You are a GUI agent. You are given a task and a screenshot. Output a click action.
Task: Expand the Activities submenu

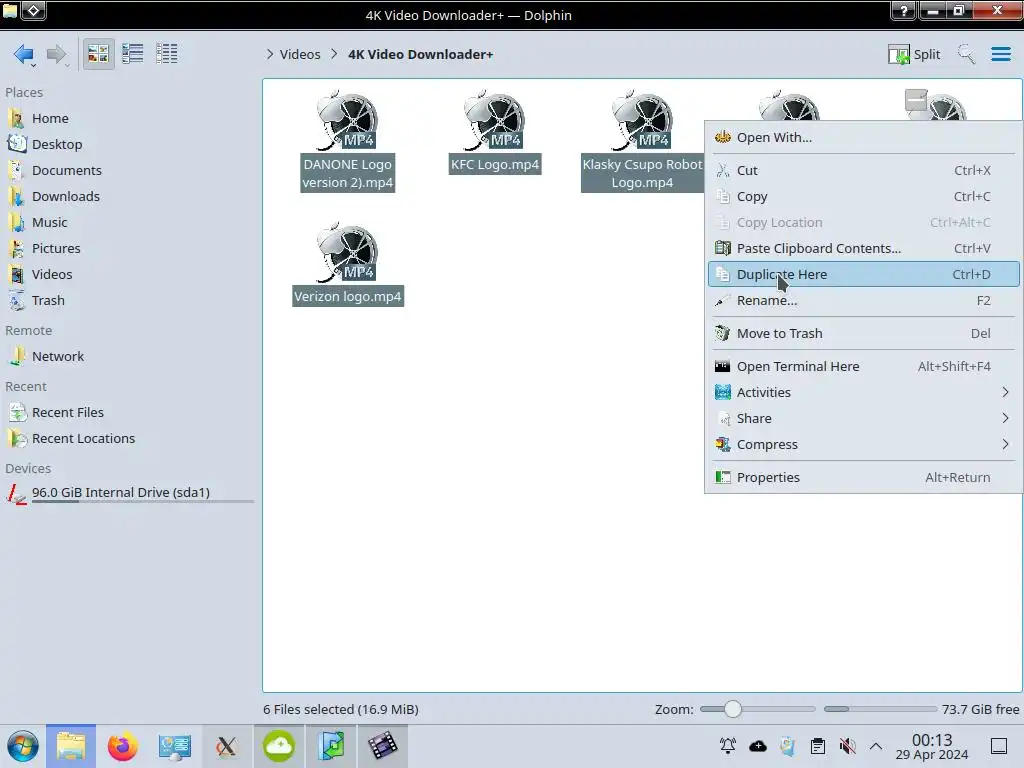tap(863, 392)
